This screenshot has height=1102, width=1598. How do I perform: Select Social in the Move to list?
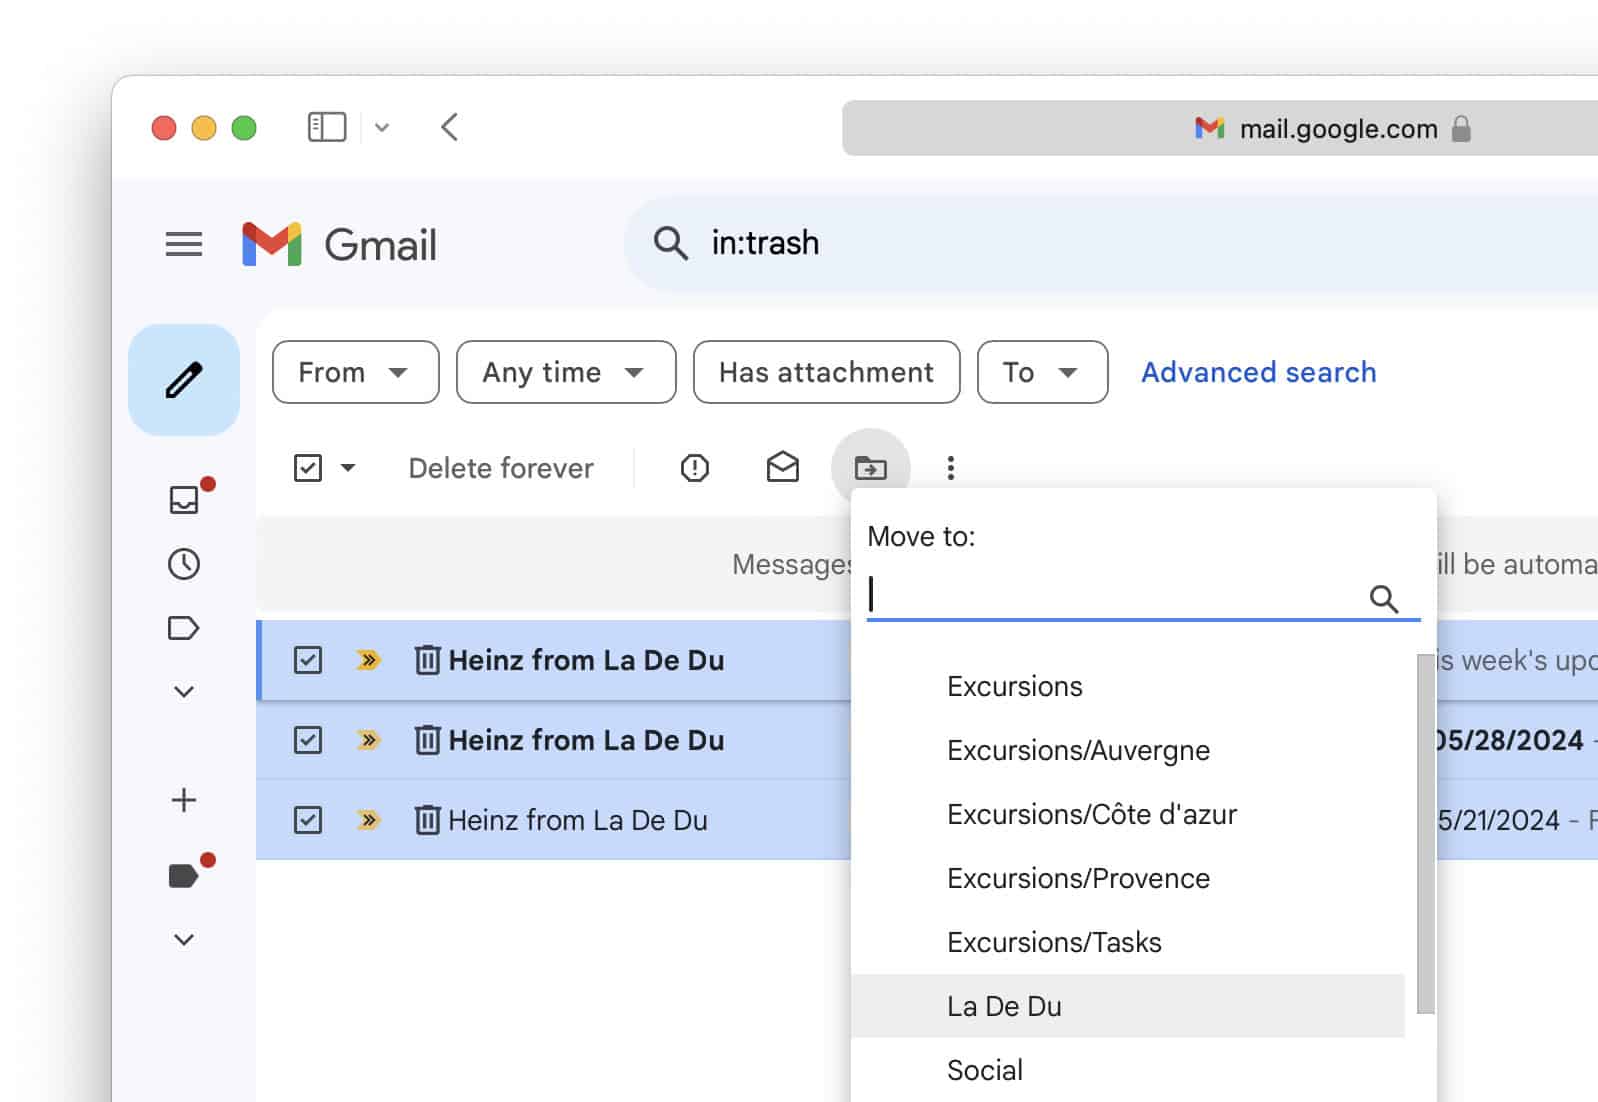point(1128,1070)
